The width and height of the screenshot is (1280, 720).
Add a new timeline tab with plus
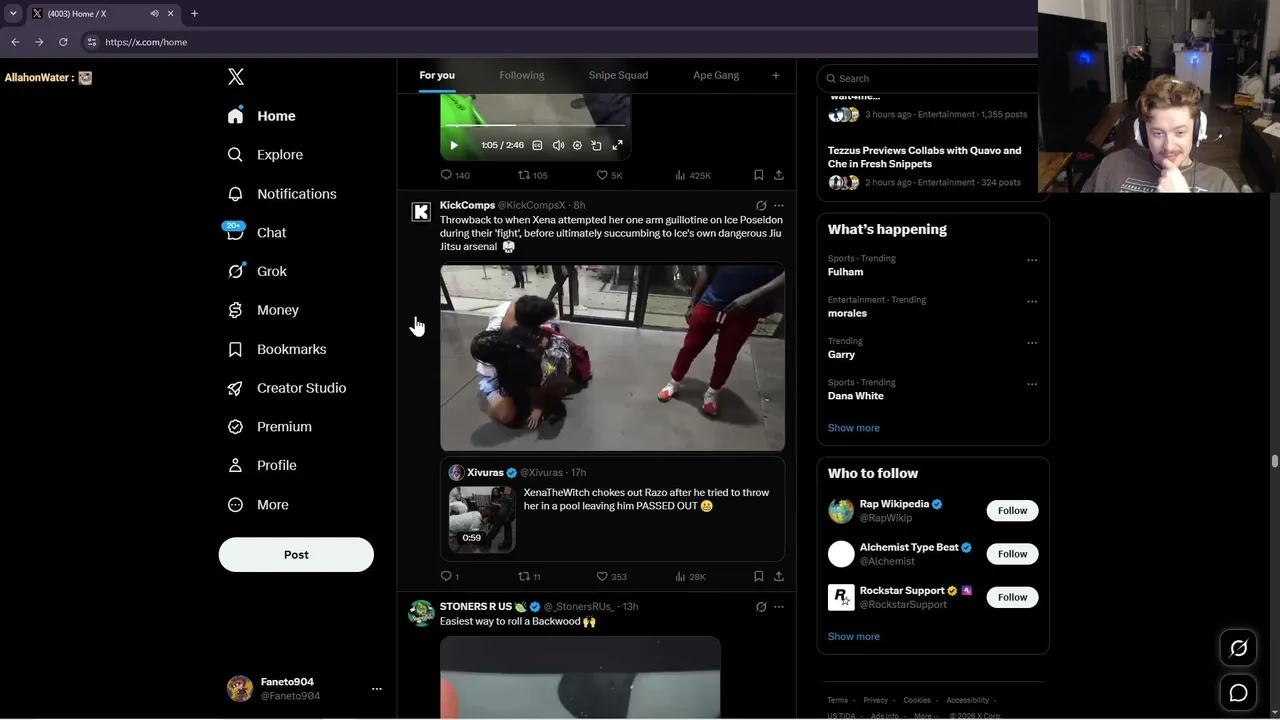tap(775, 76)
